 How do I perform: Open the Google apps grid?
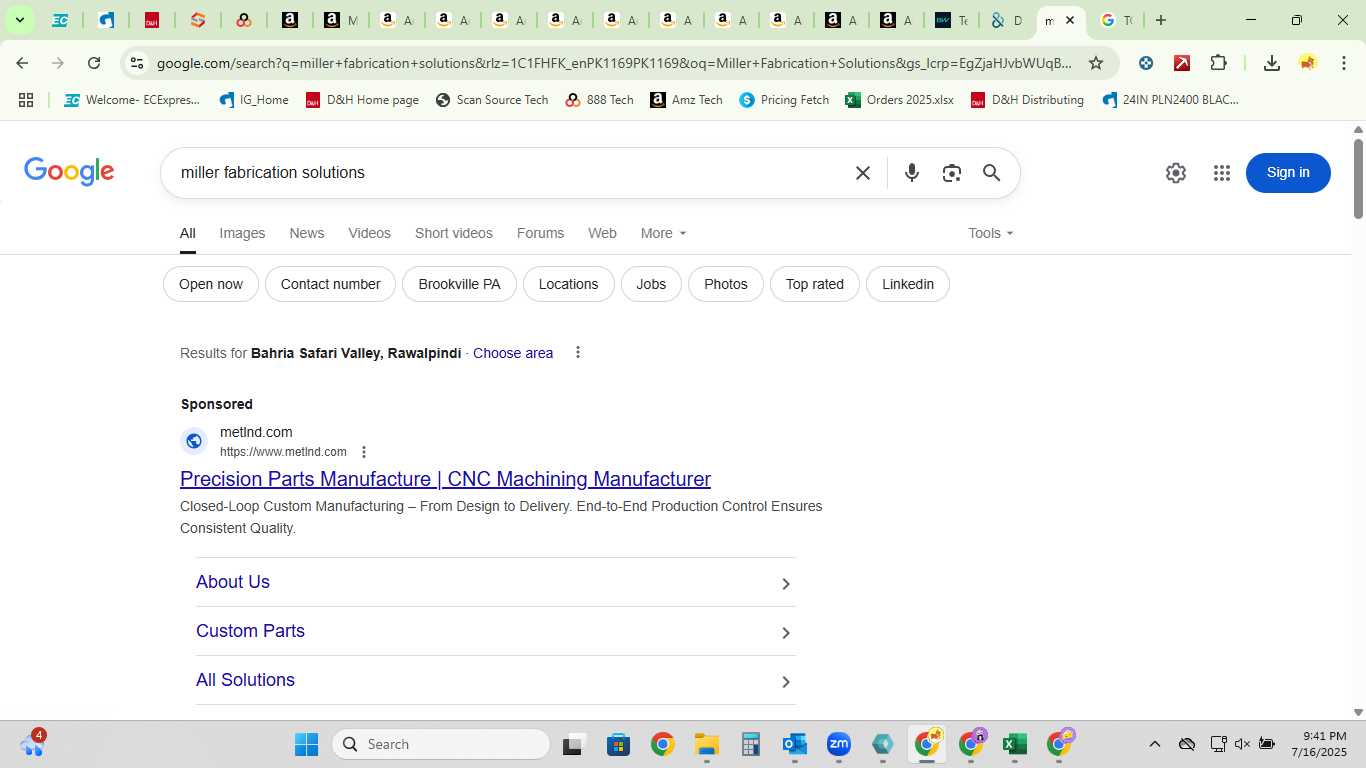(x=1221, y=173)
